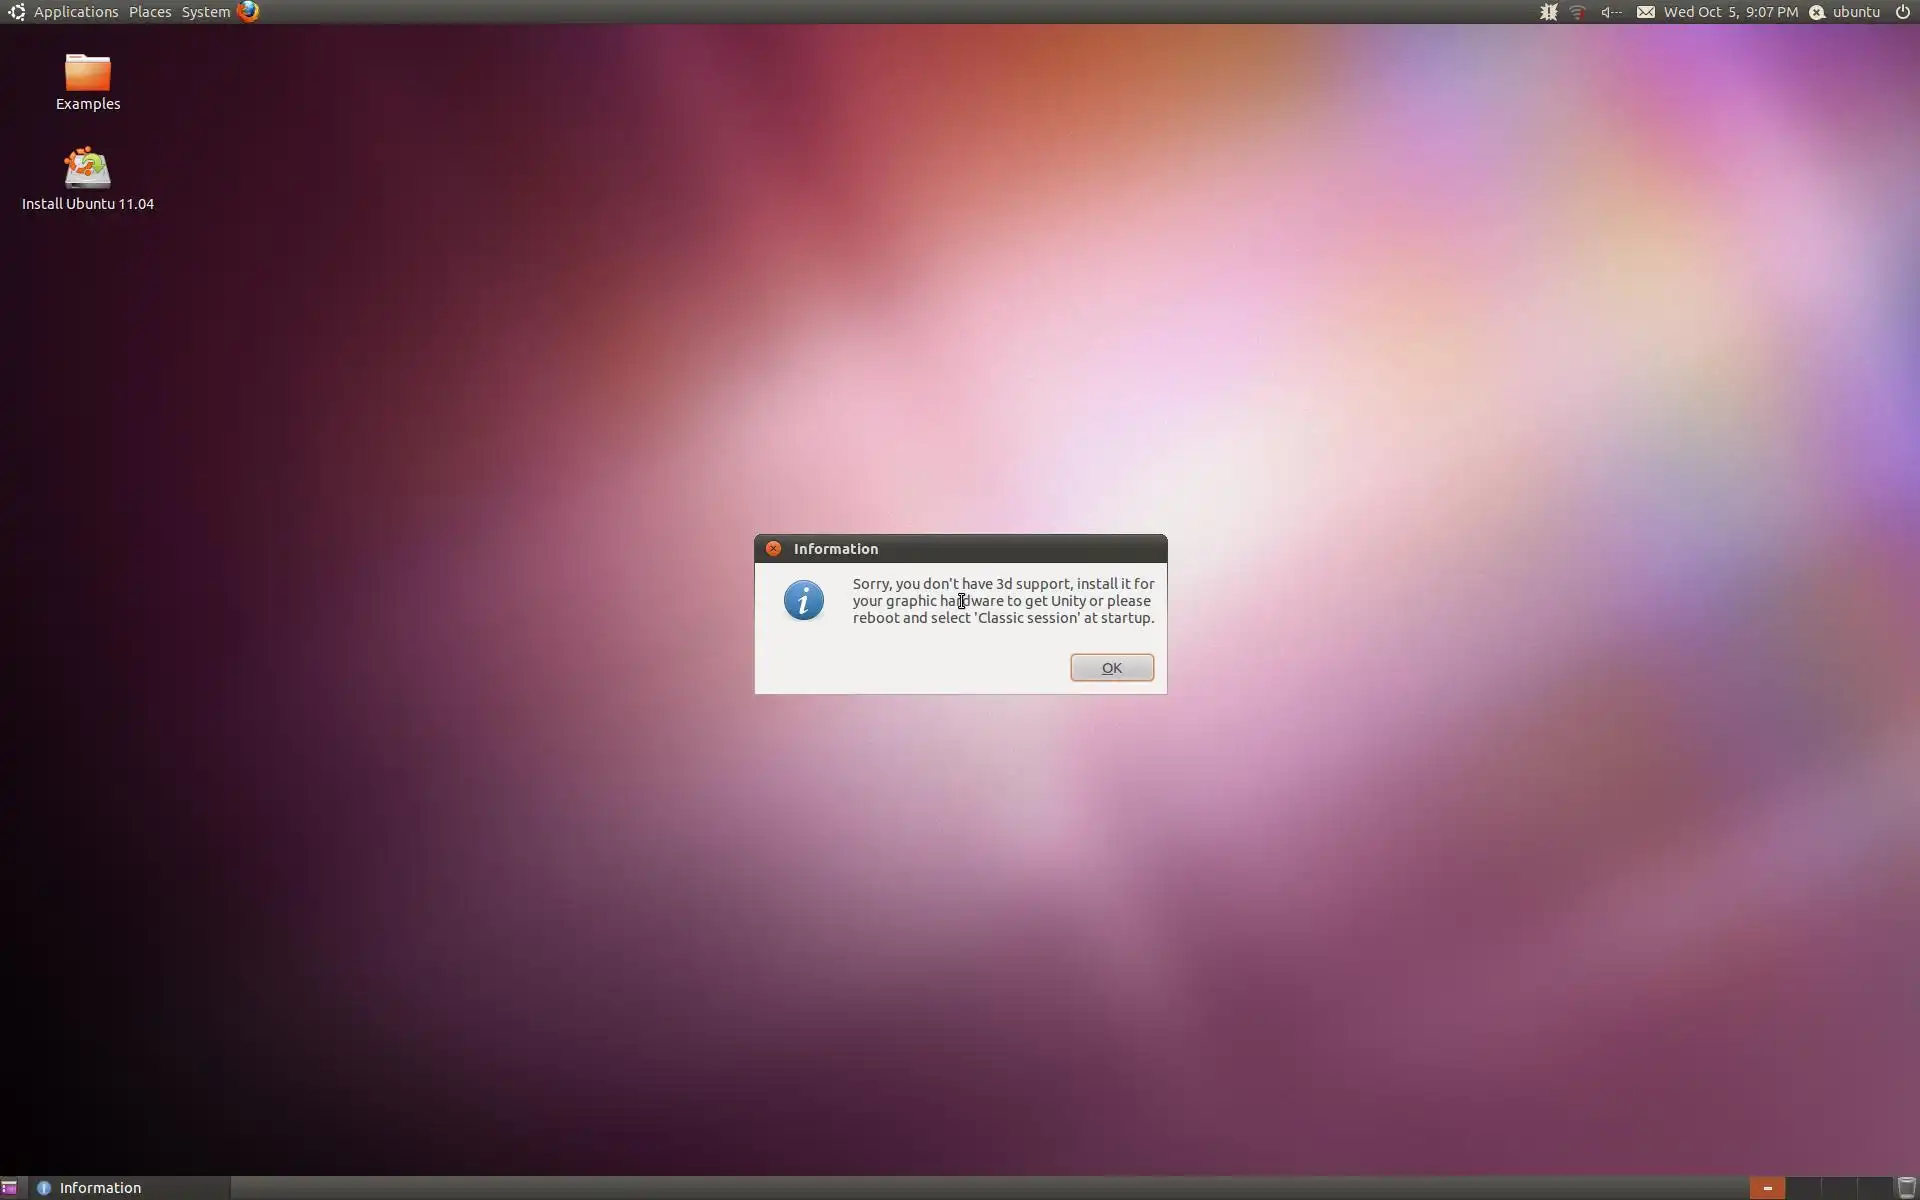Select the first highlighted workspace
The image size is (1920, 1200).
point(1767,1188)
